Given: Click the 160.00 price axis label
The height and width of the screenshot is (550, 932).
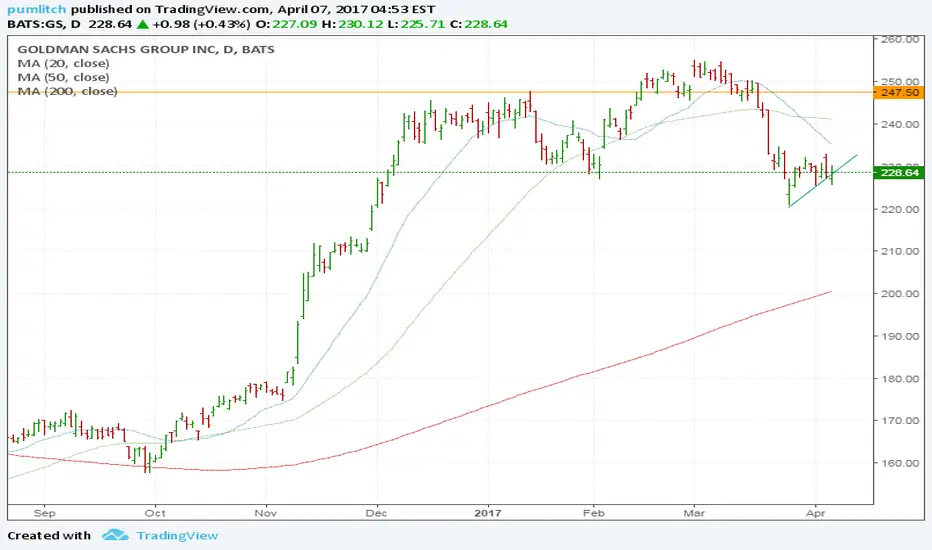Looking at the screenshot, I should pos(899,463).
